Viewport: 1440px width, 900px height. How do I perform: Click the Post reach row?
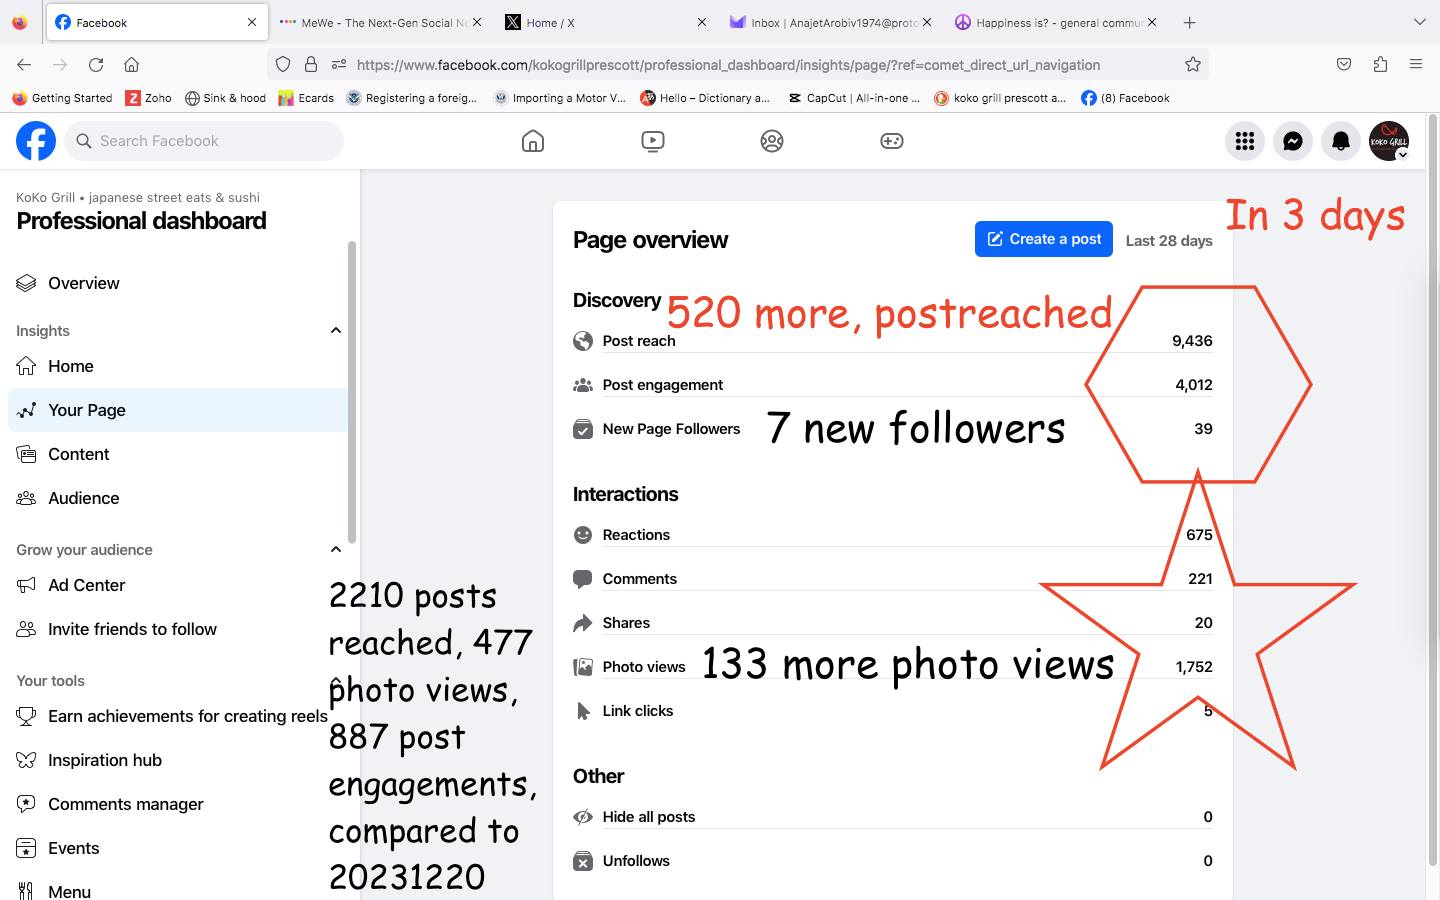(x=893, y=341)
